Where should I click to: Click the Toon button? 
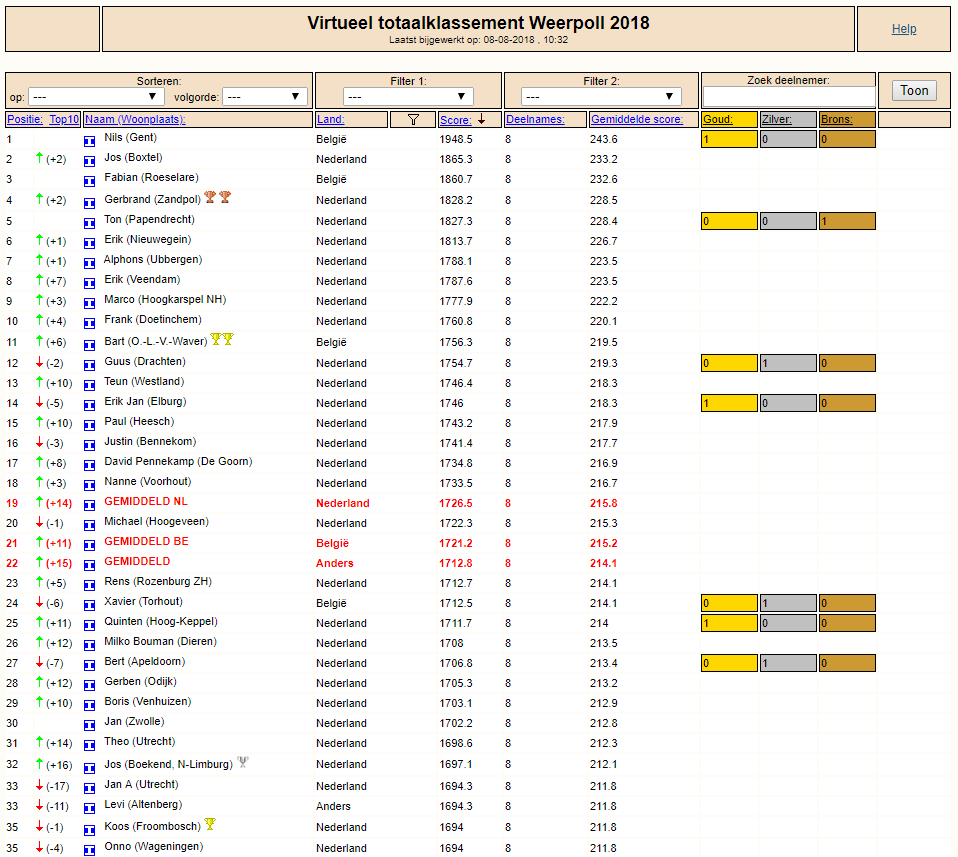tap(914, 90)
